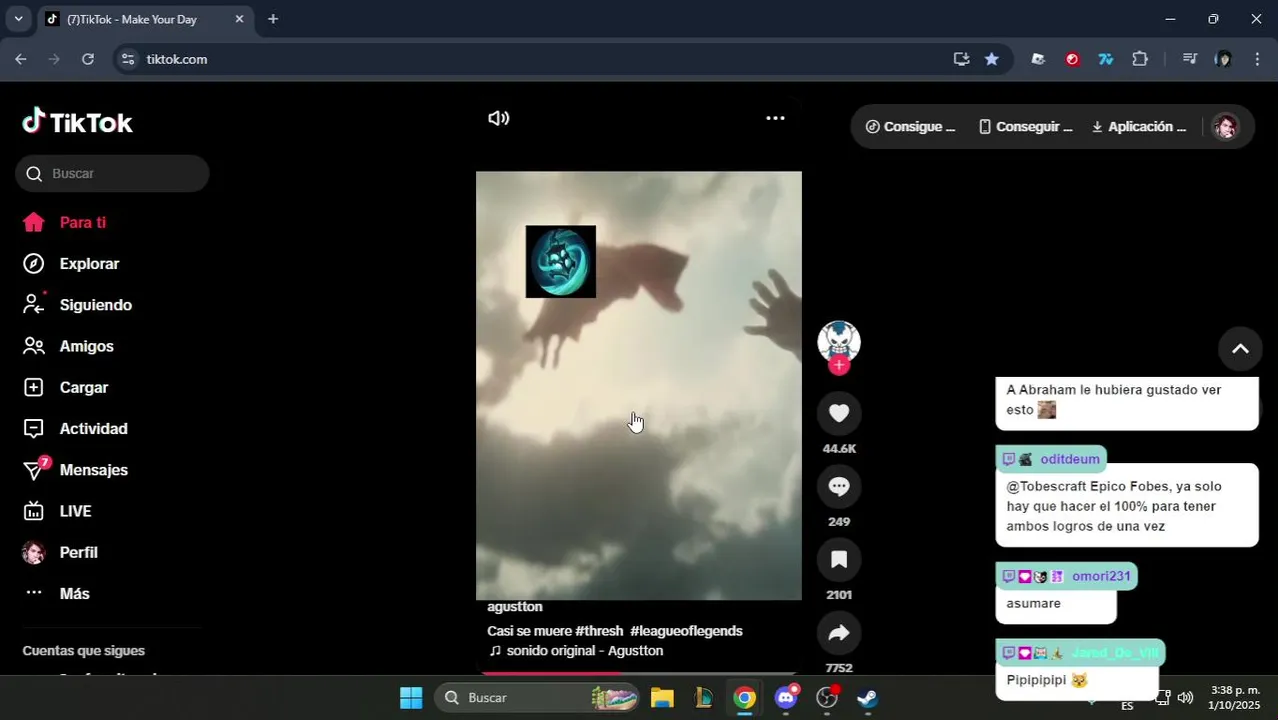Screen dimensions: 1278x720
Task: Open LIVE in the sidebar
Action: (x=57, y=511)
